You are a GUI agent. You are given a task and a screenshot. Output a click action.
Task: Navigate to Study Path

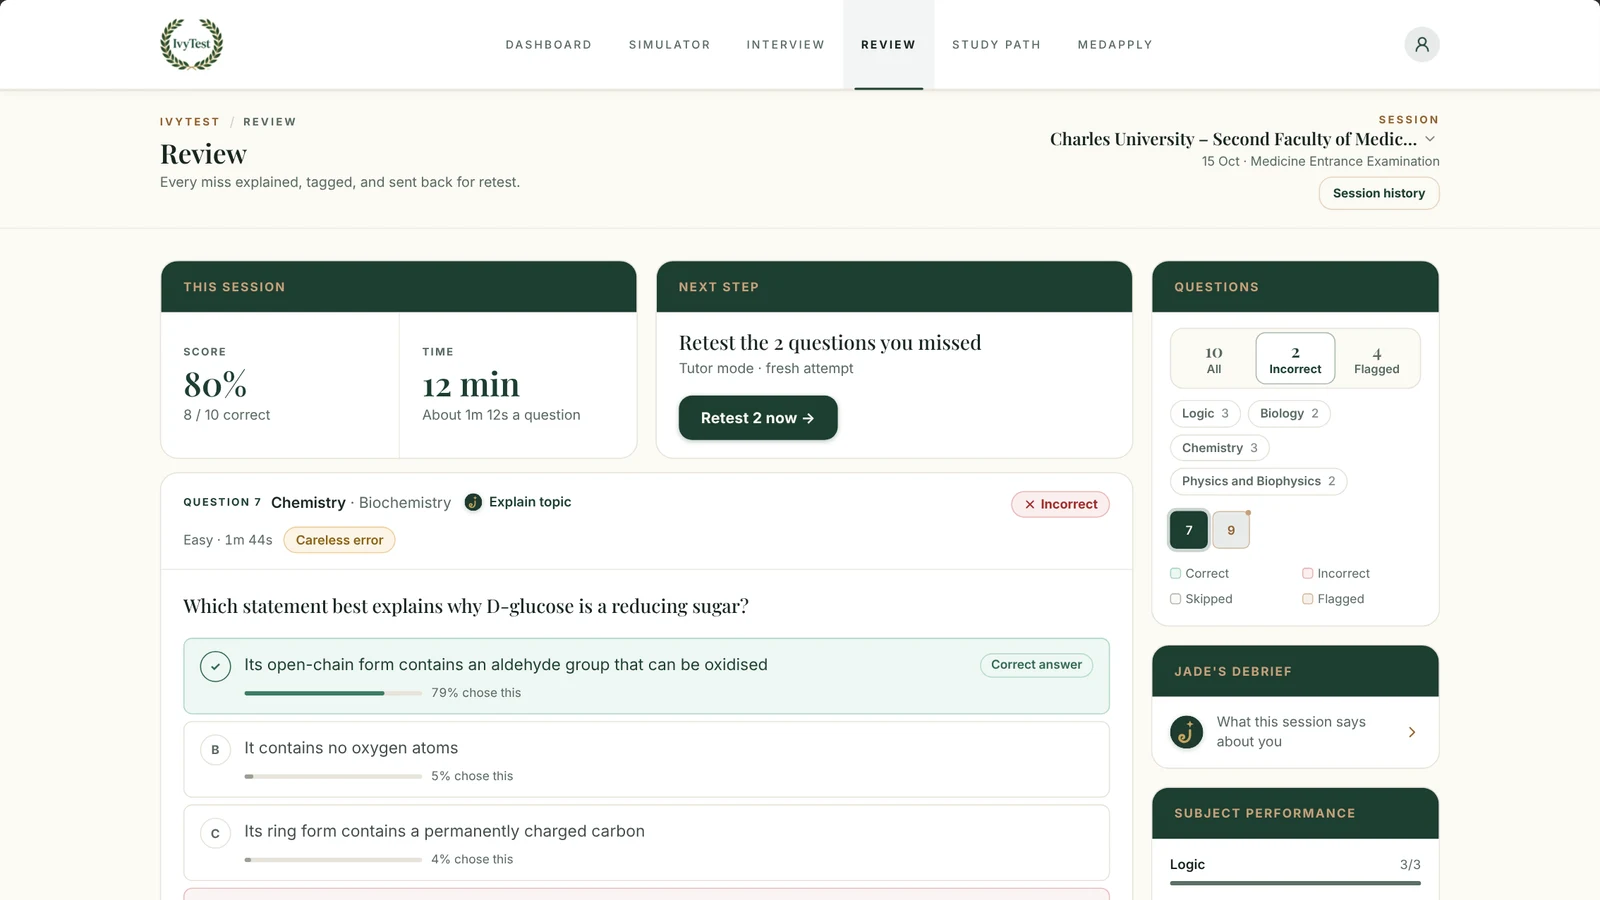996,45
